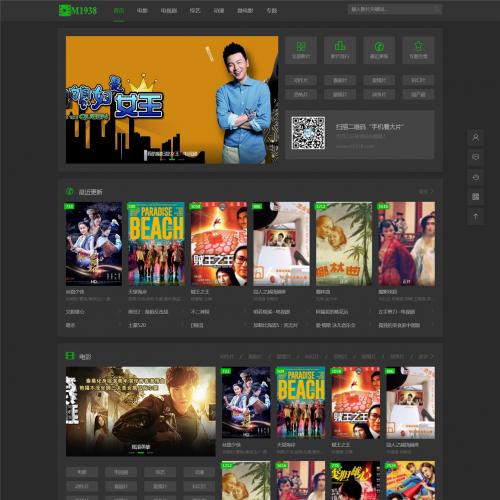Expand 更多 link in 最近更新 section
The height and width of the screenshot is (500, 500).
coord(426,192)
